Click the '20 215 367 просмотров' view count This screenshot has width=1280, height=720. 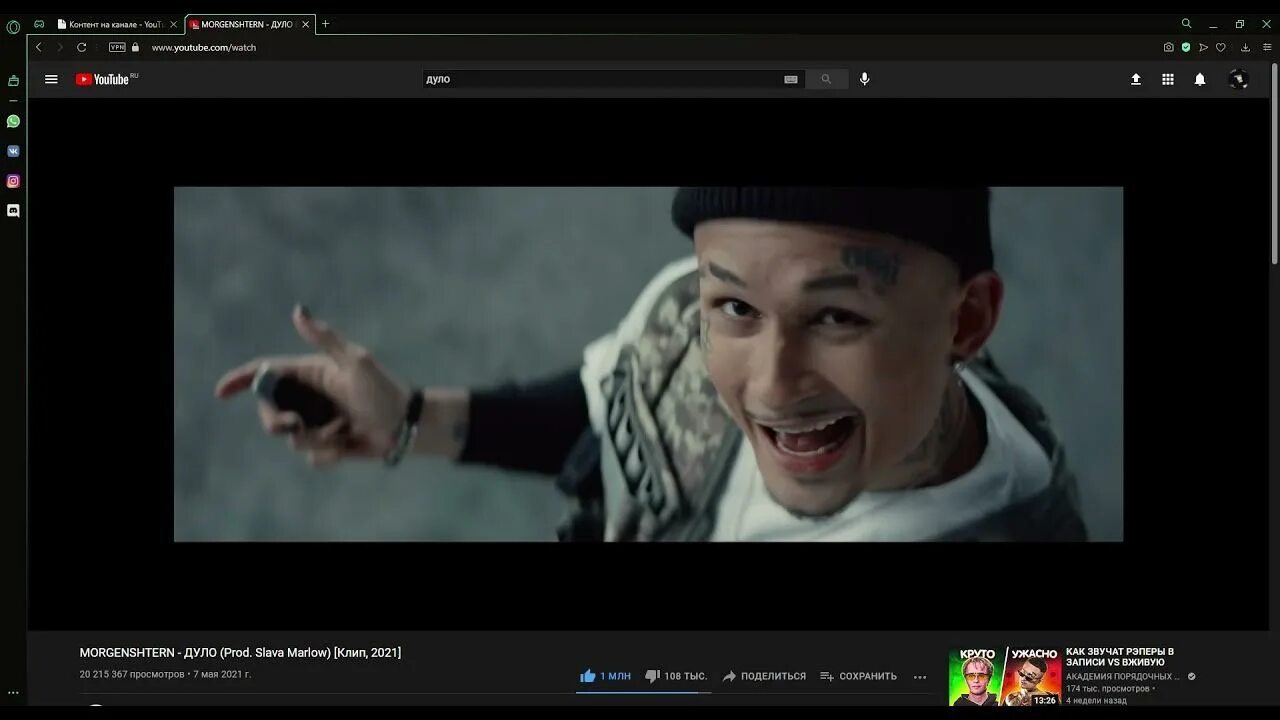[132, 675]
